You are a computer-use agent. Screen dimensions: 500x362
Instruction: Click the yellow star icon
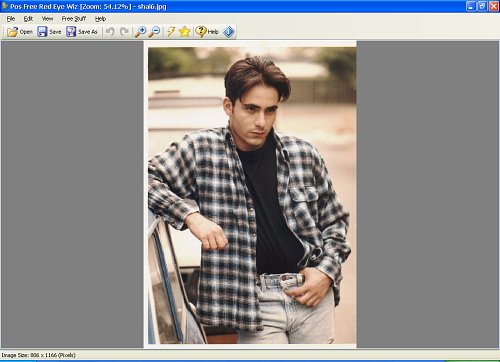click(184, 32)
